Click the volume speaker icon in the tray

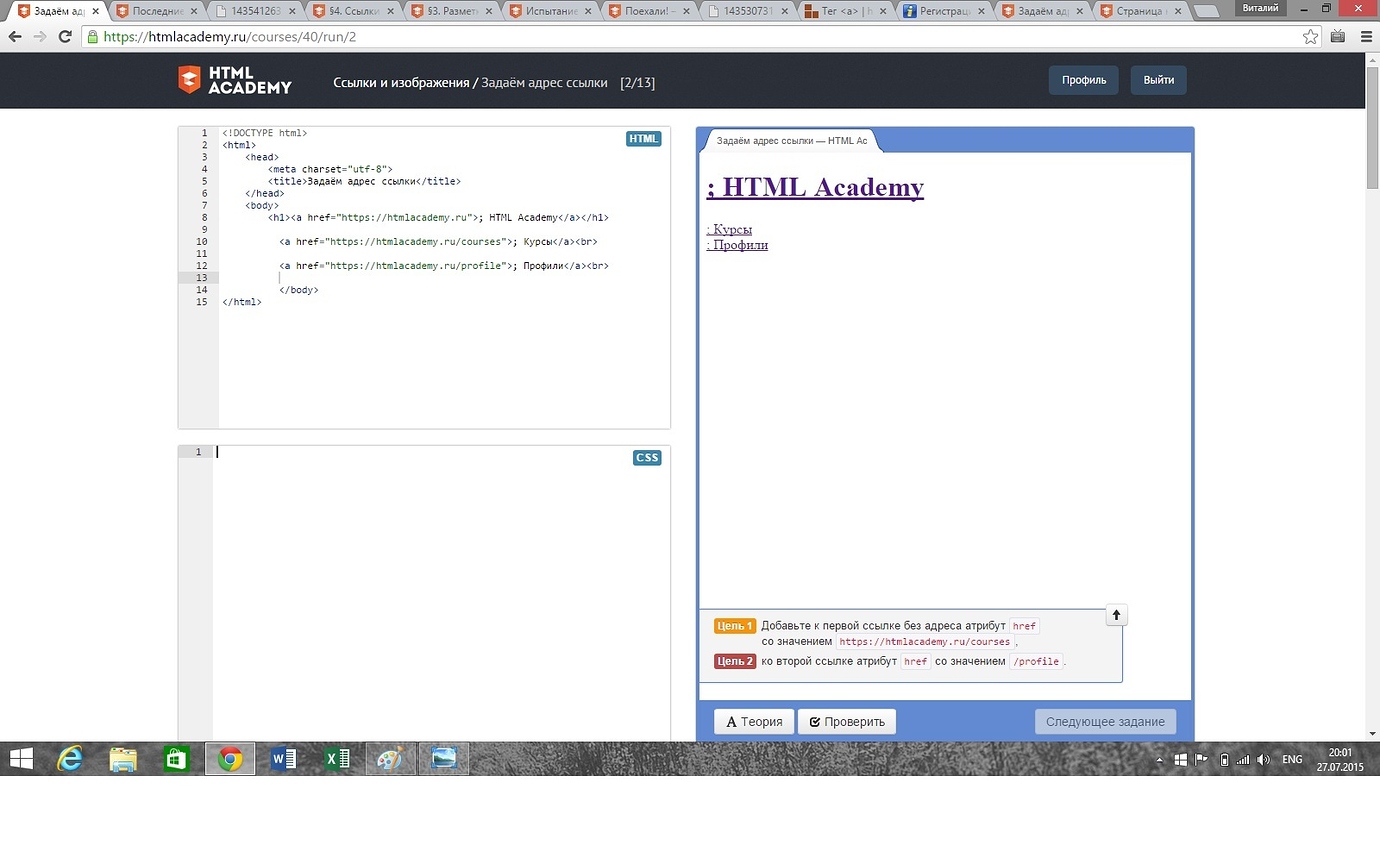point(1263,760)
